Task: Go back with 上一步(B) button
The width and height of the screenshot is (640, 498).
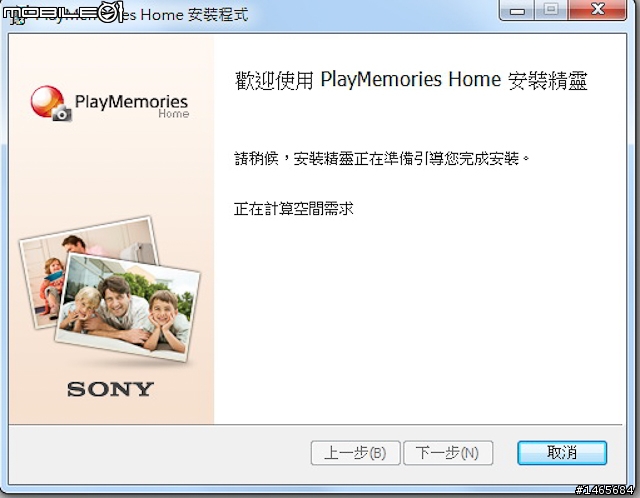Action: 355,452
